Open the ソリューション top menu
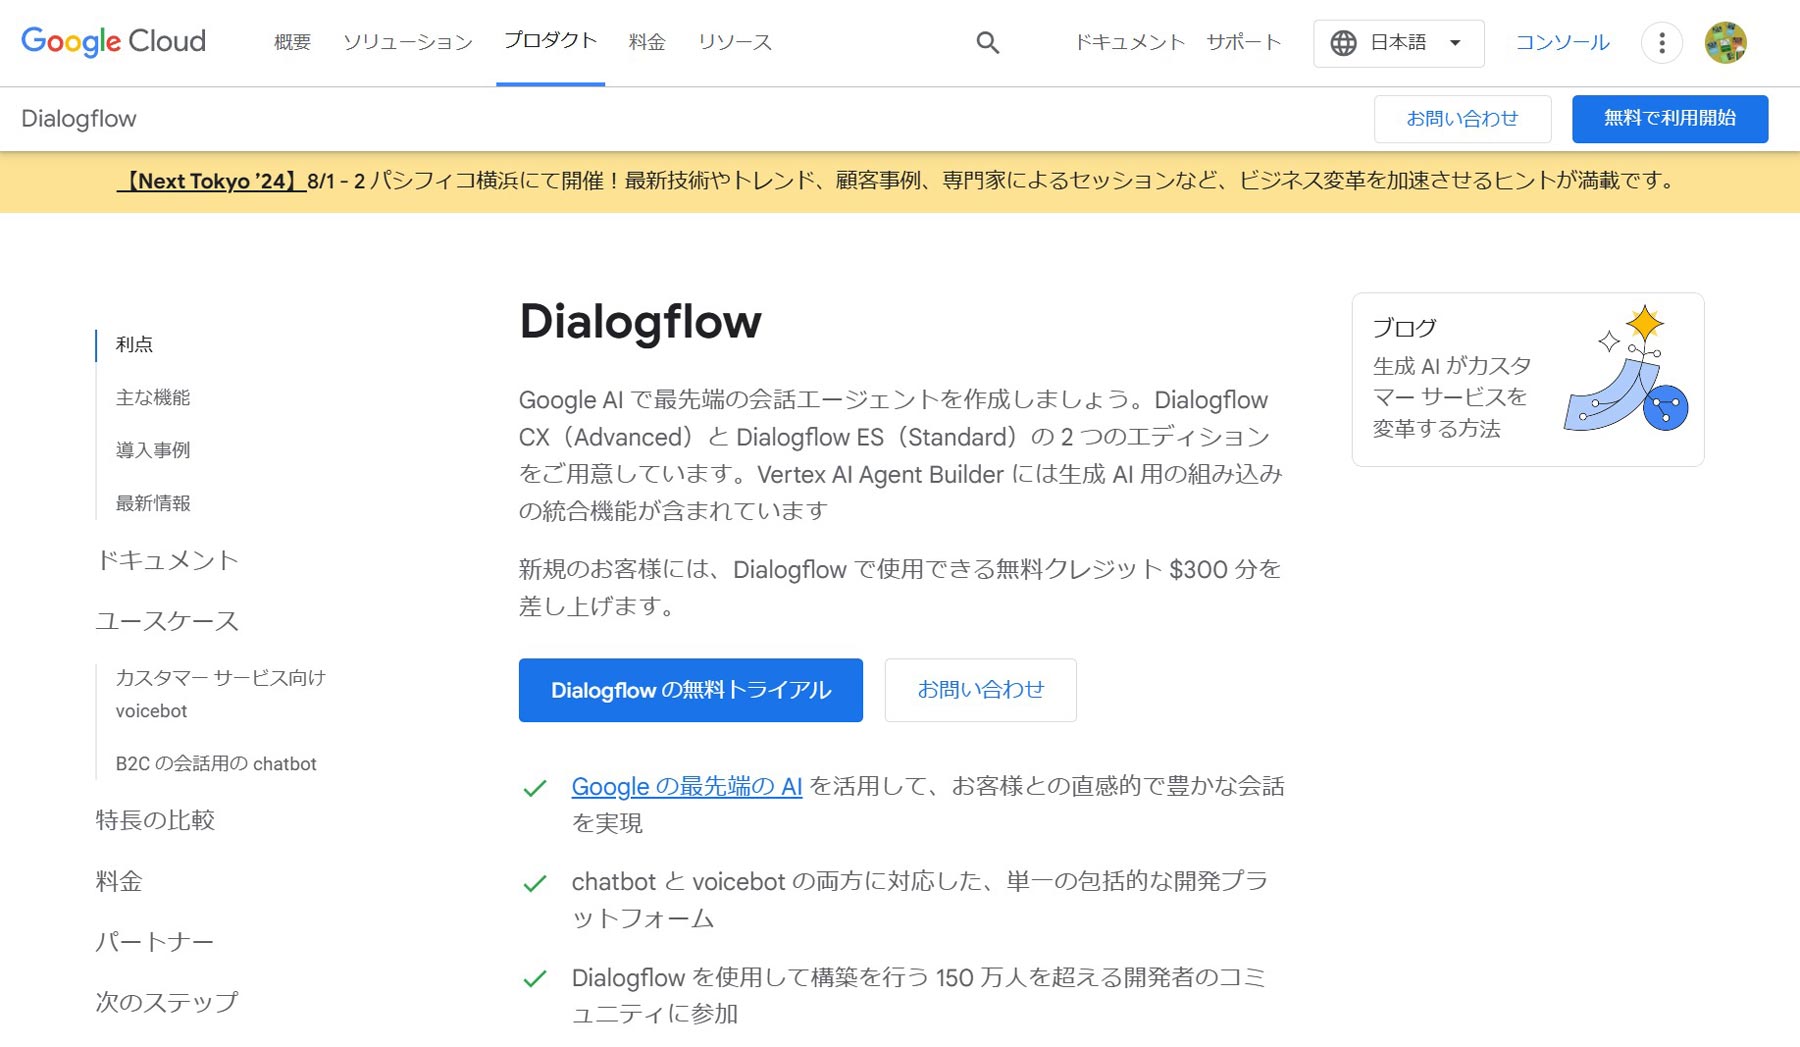Viewport: 1800px width, 1047px height. [x=407, y=42]
